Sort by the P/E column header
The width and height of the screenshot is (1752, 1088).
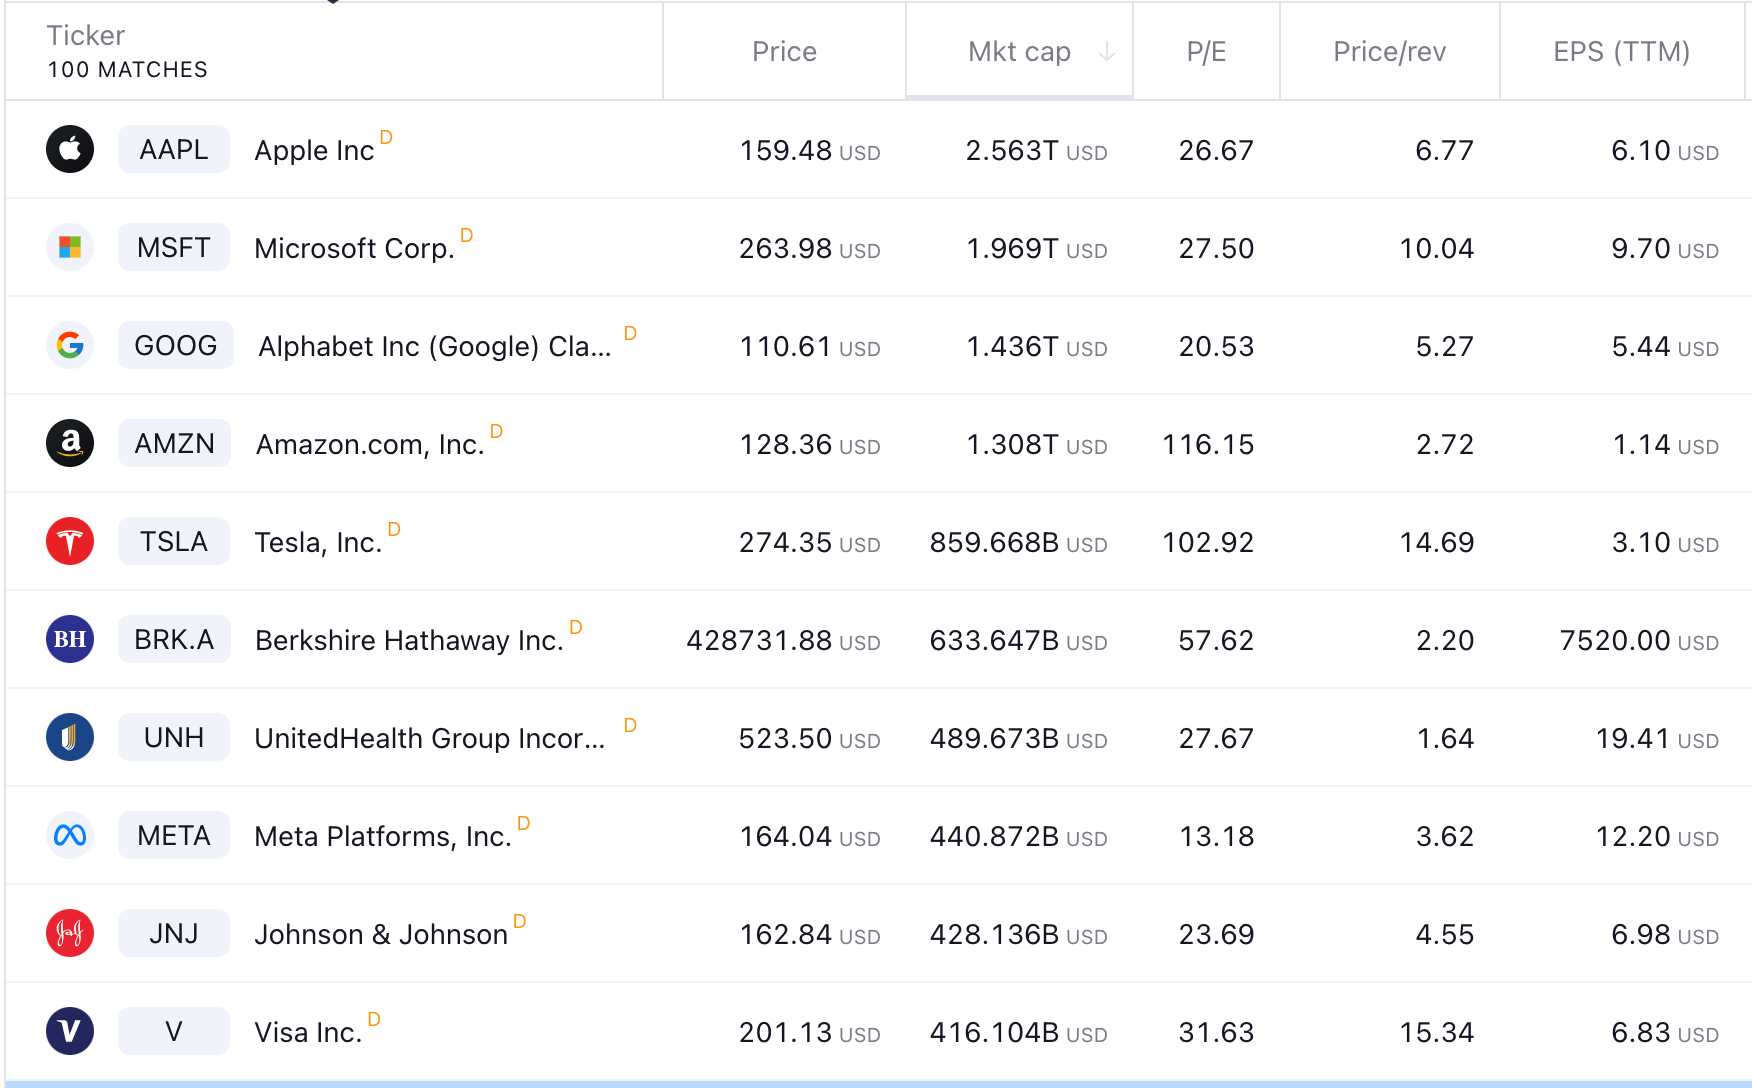click(x=1206, y=52)
